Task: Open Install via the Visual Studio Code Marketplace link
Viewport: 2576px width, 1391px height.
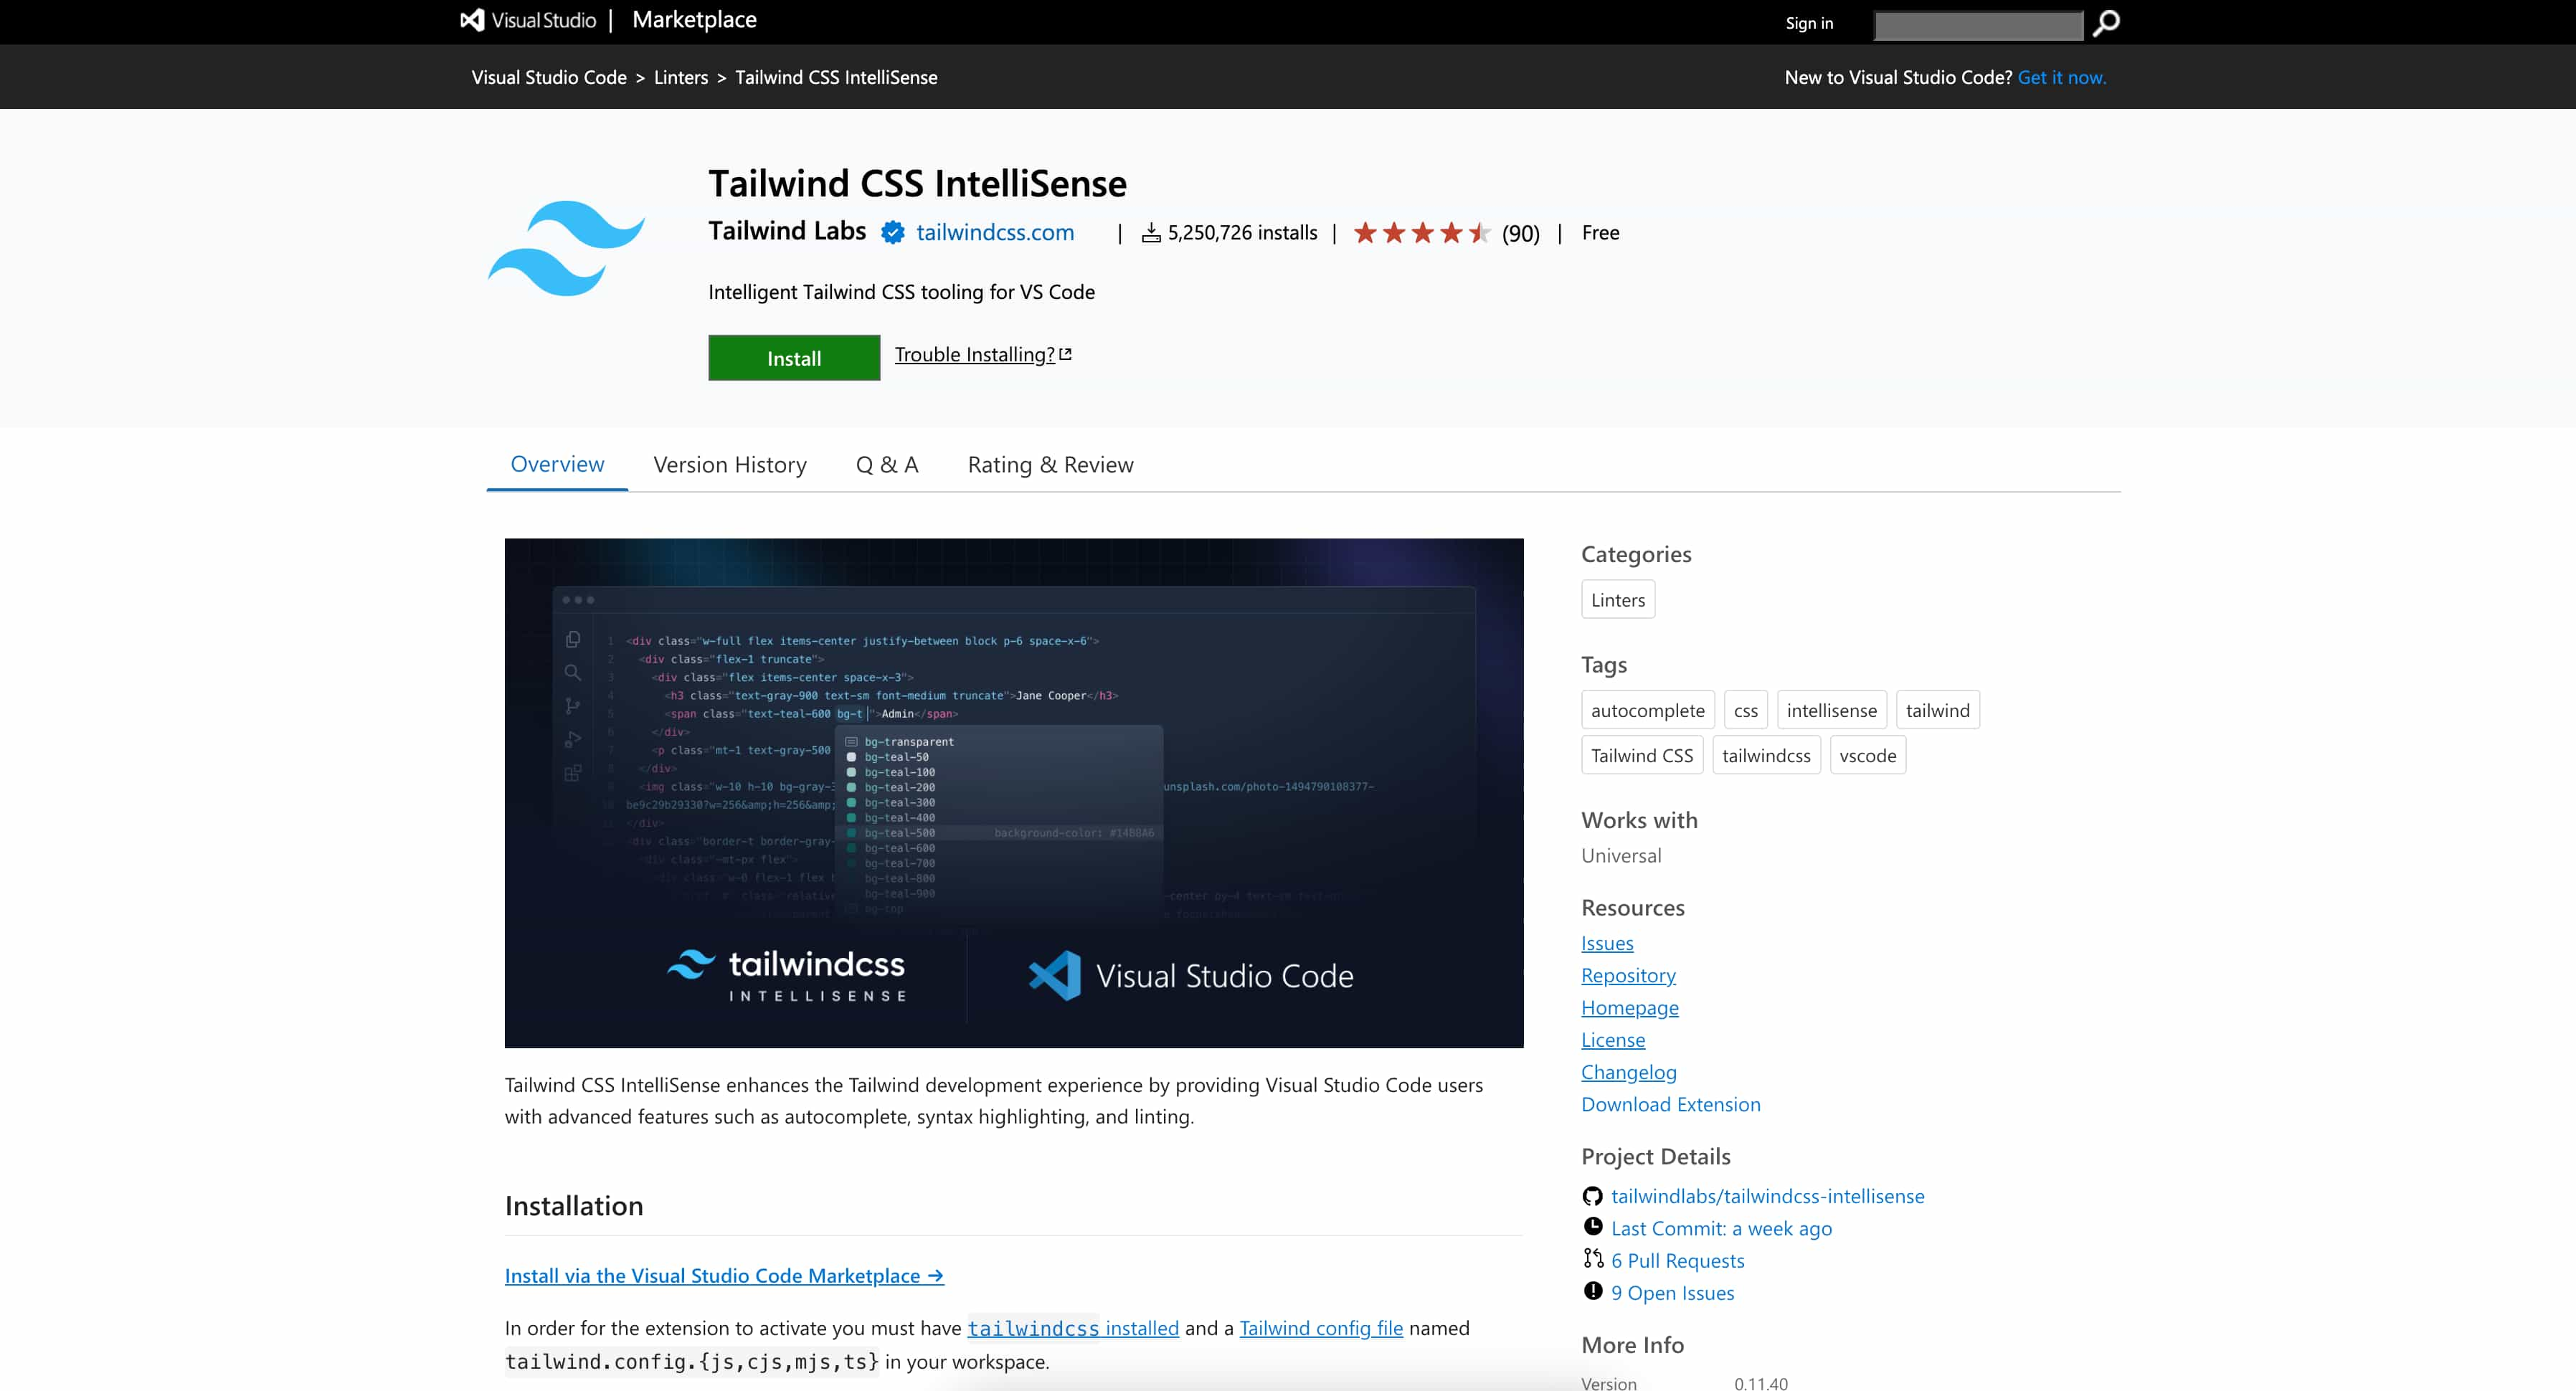Action: coord(724,1275)
